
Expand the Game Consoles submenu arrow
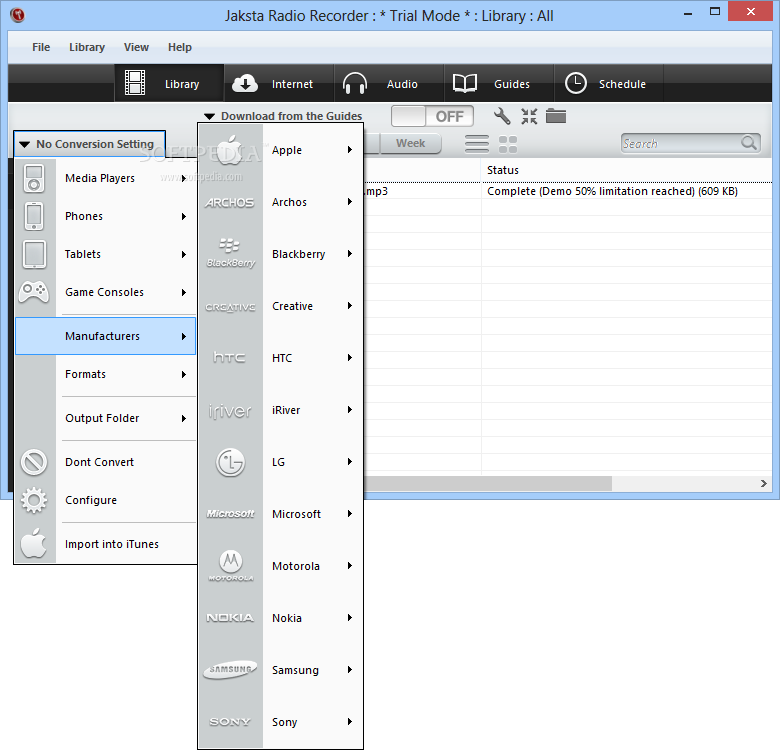(x=184, y=292)
